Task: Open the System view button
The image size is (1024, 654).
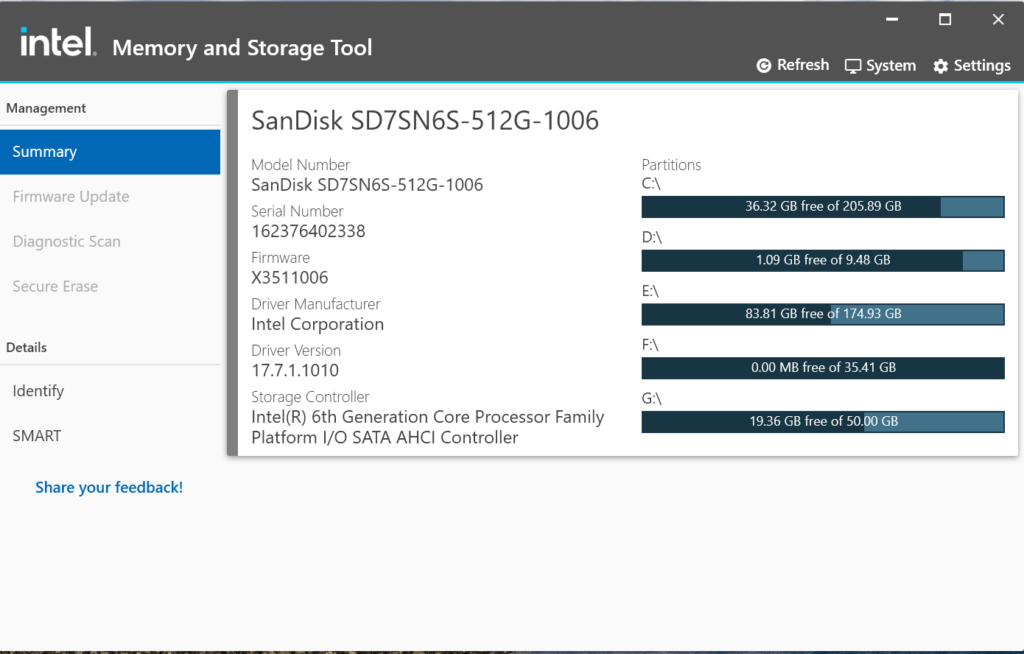Action: pos(880,66)
